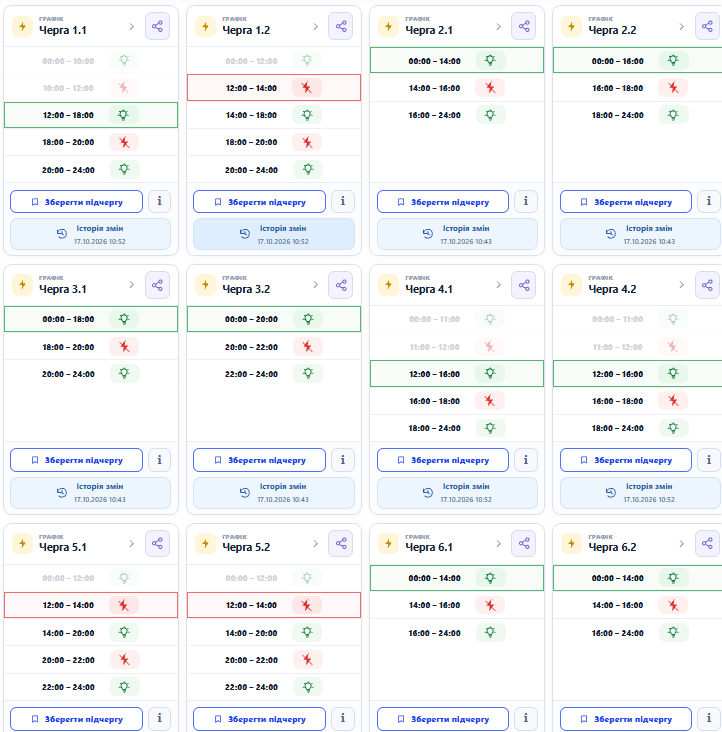Select 12:00 – 14:00 outage in Черга 1.2
Screen dimensions: 722x732
click(274, 88)
